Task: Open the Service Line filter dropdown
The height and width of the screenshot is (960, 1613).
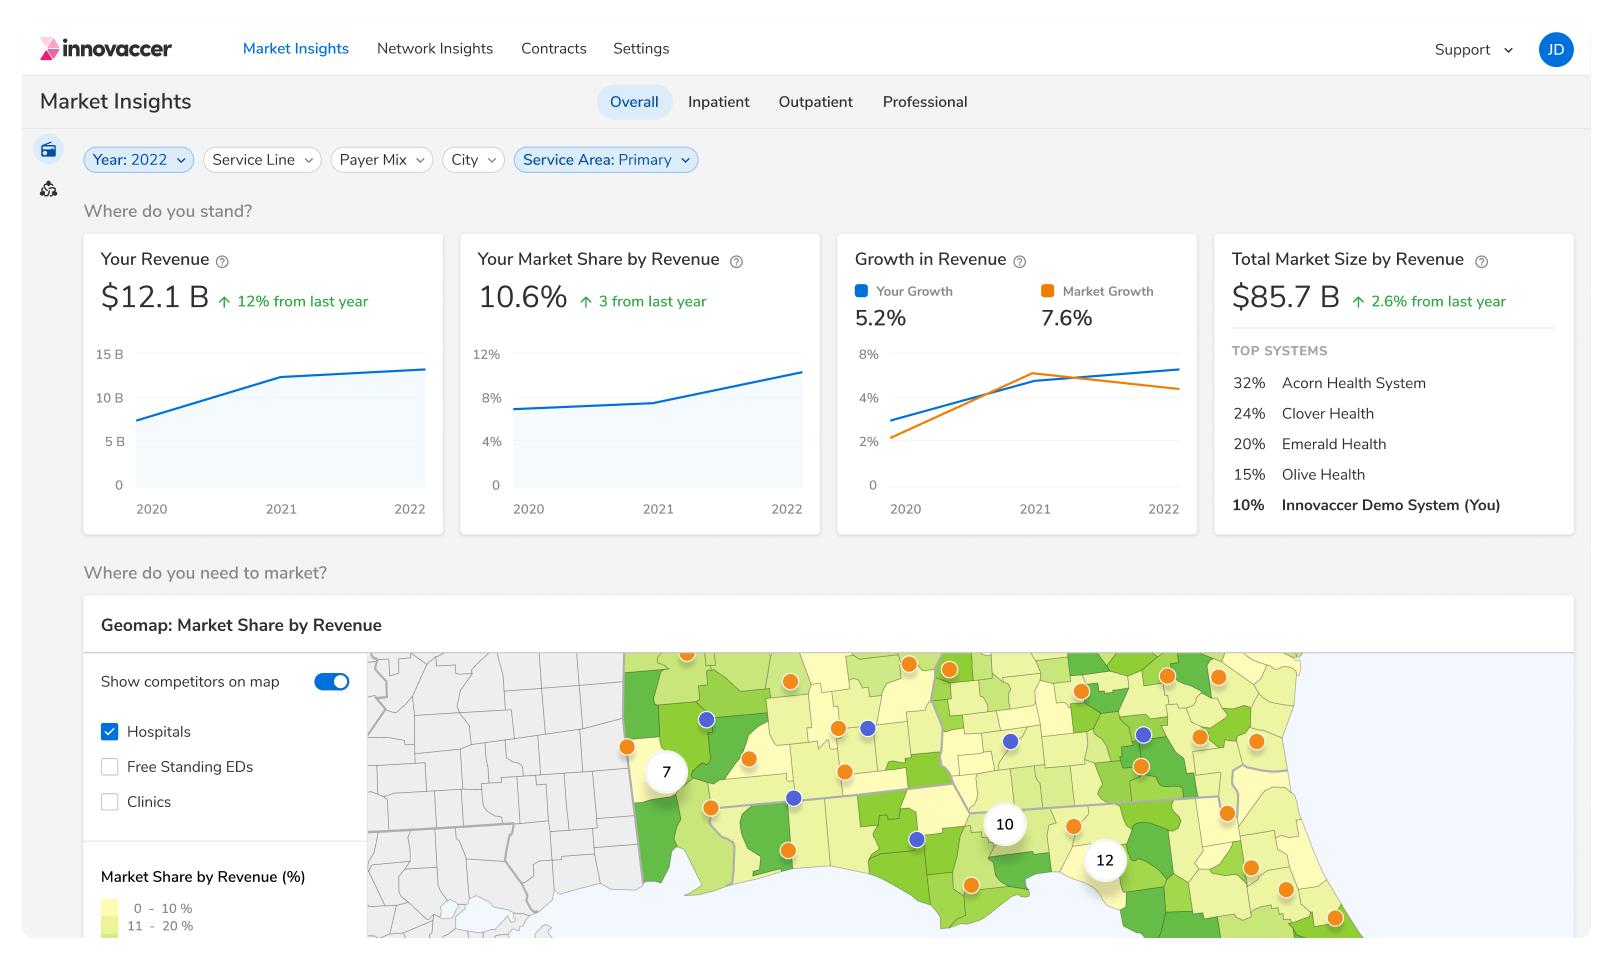Action: [262, 160]
